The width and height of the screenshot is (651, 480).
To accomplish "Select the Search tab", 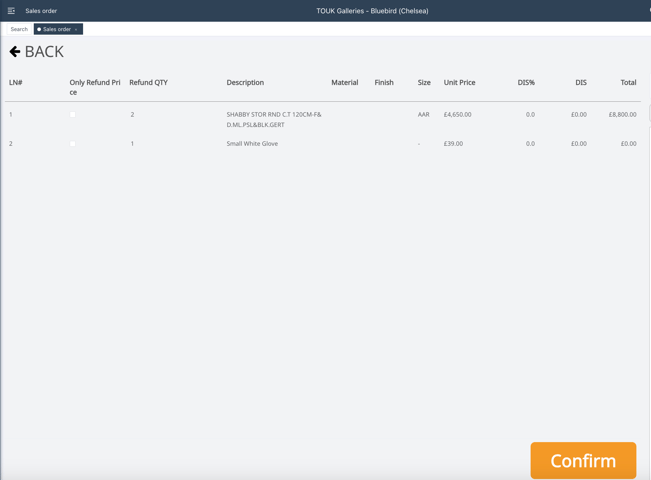I will pyautogui.click(x=19, y=30).
